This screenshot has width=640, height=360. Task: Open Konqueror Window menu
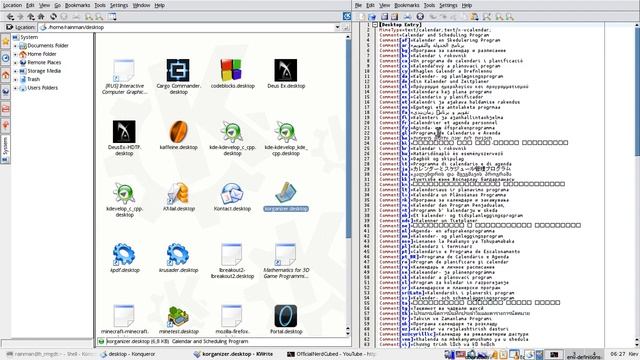pyautogui.click(x=141, y=5)
